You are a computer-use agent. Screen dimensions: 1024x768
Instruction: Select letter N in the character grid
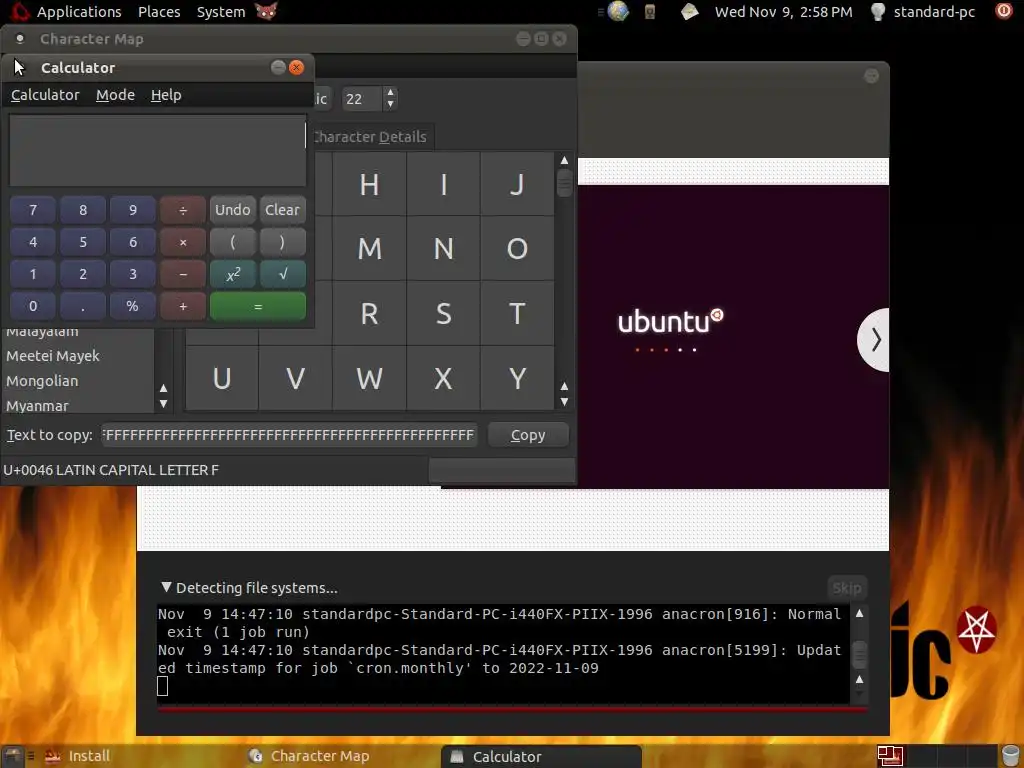pyautogui.click(x=443, y=248)
